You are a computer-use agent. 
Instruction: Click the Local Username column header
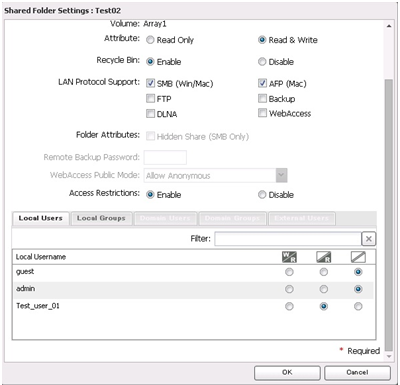tap(41, 257)
